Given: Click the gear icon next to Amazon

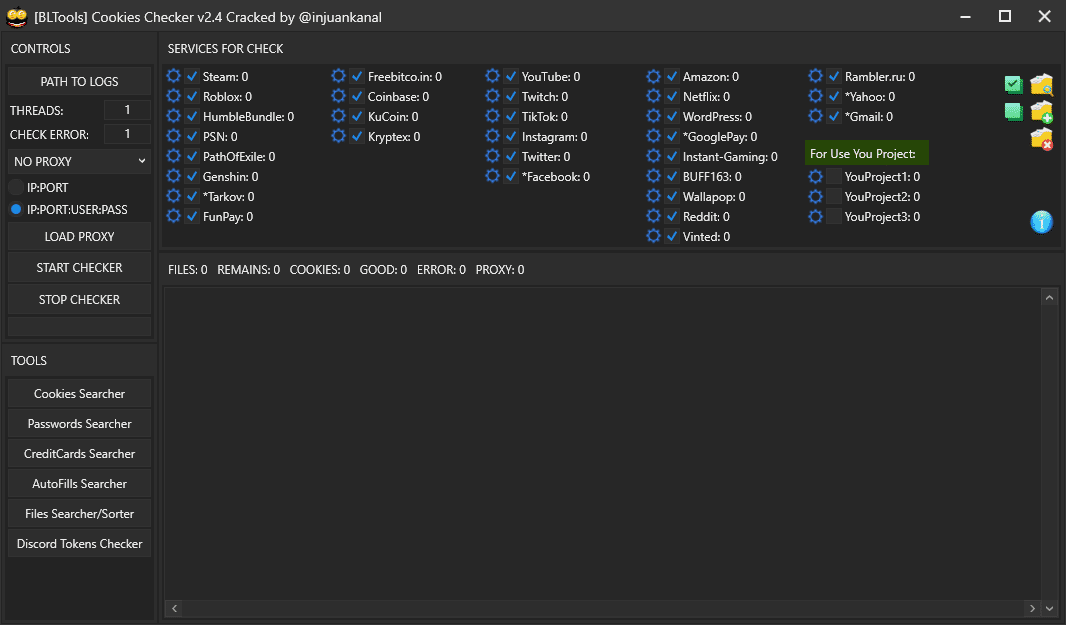Looking at the screenshot, I should tap(654, 77).
